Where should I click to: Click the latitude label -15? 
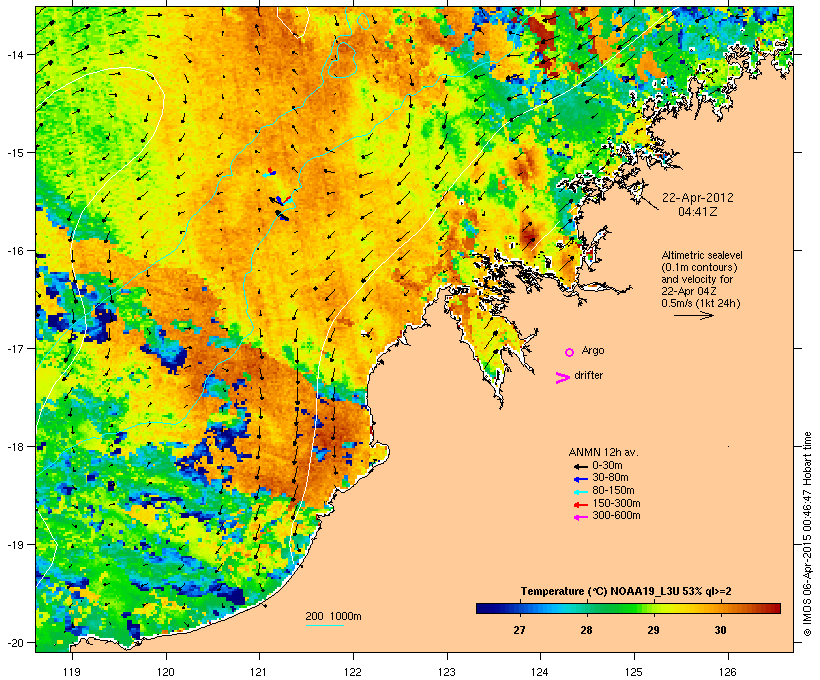15,153
